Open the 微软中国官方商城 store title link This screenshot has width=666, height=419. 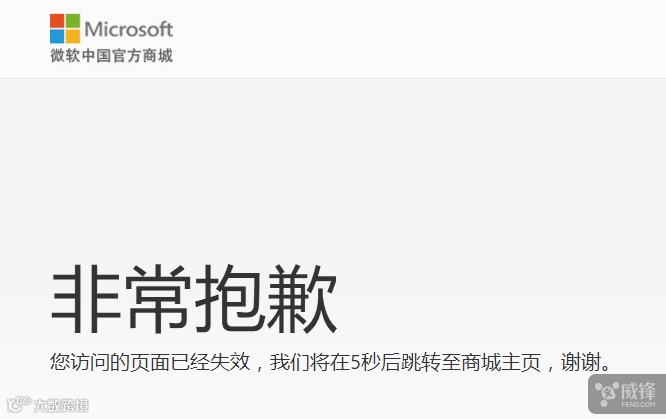(x=111, y=56)
